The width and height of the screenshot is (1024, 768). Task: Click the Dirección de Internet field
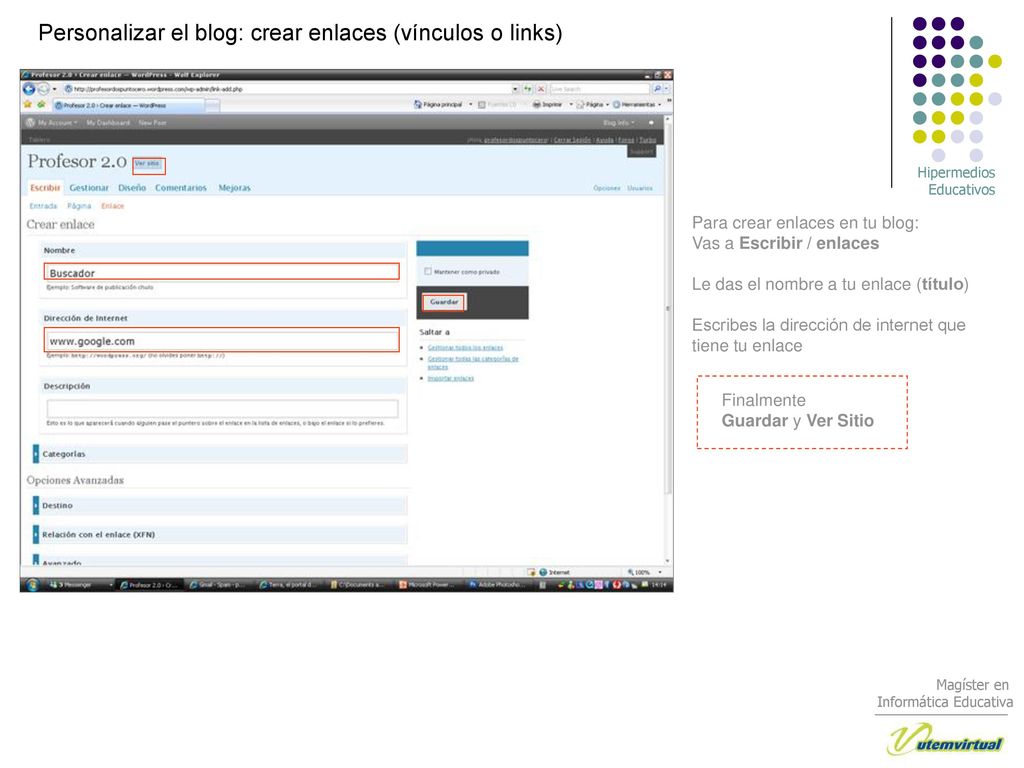pos(221,340)
